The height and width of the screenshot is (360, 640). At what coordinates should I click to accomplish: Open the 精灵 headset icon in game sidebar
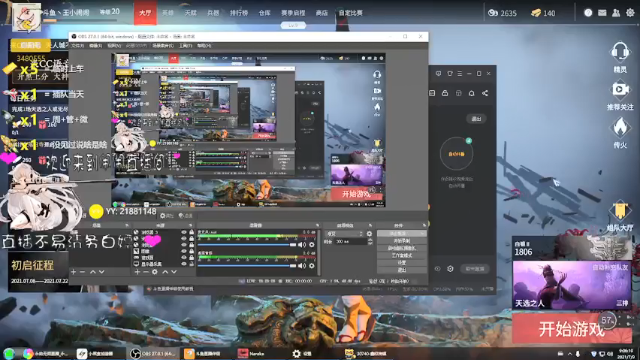pyautogui.click(x=620, y=52)
